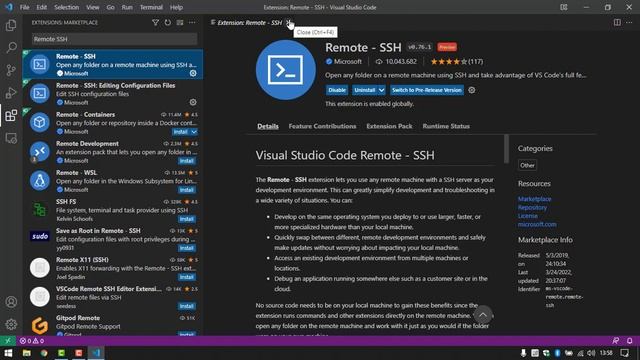Open manage gear for Remote - SSH: Editing Configuration Files
The image size is (640, 360).
tap(193, 102)
